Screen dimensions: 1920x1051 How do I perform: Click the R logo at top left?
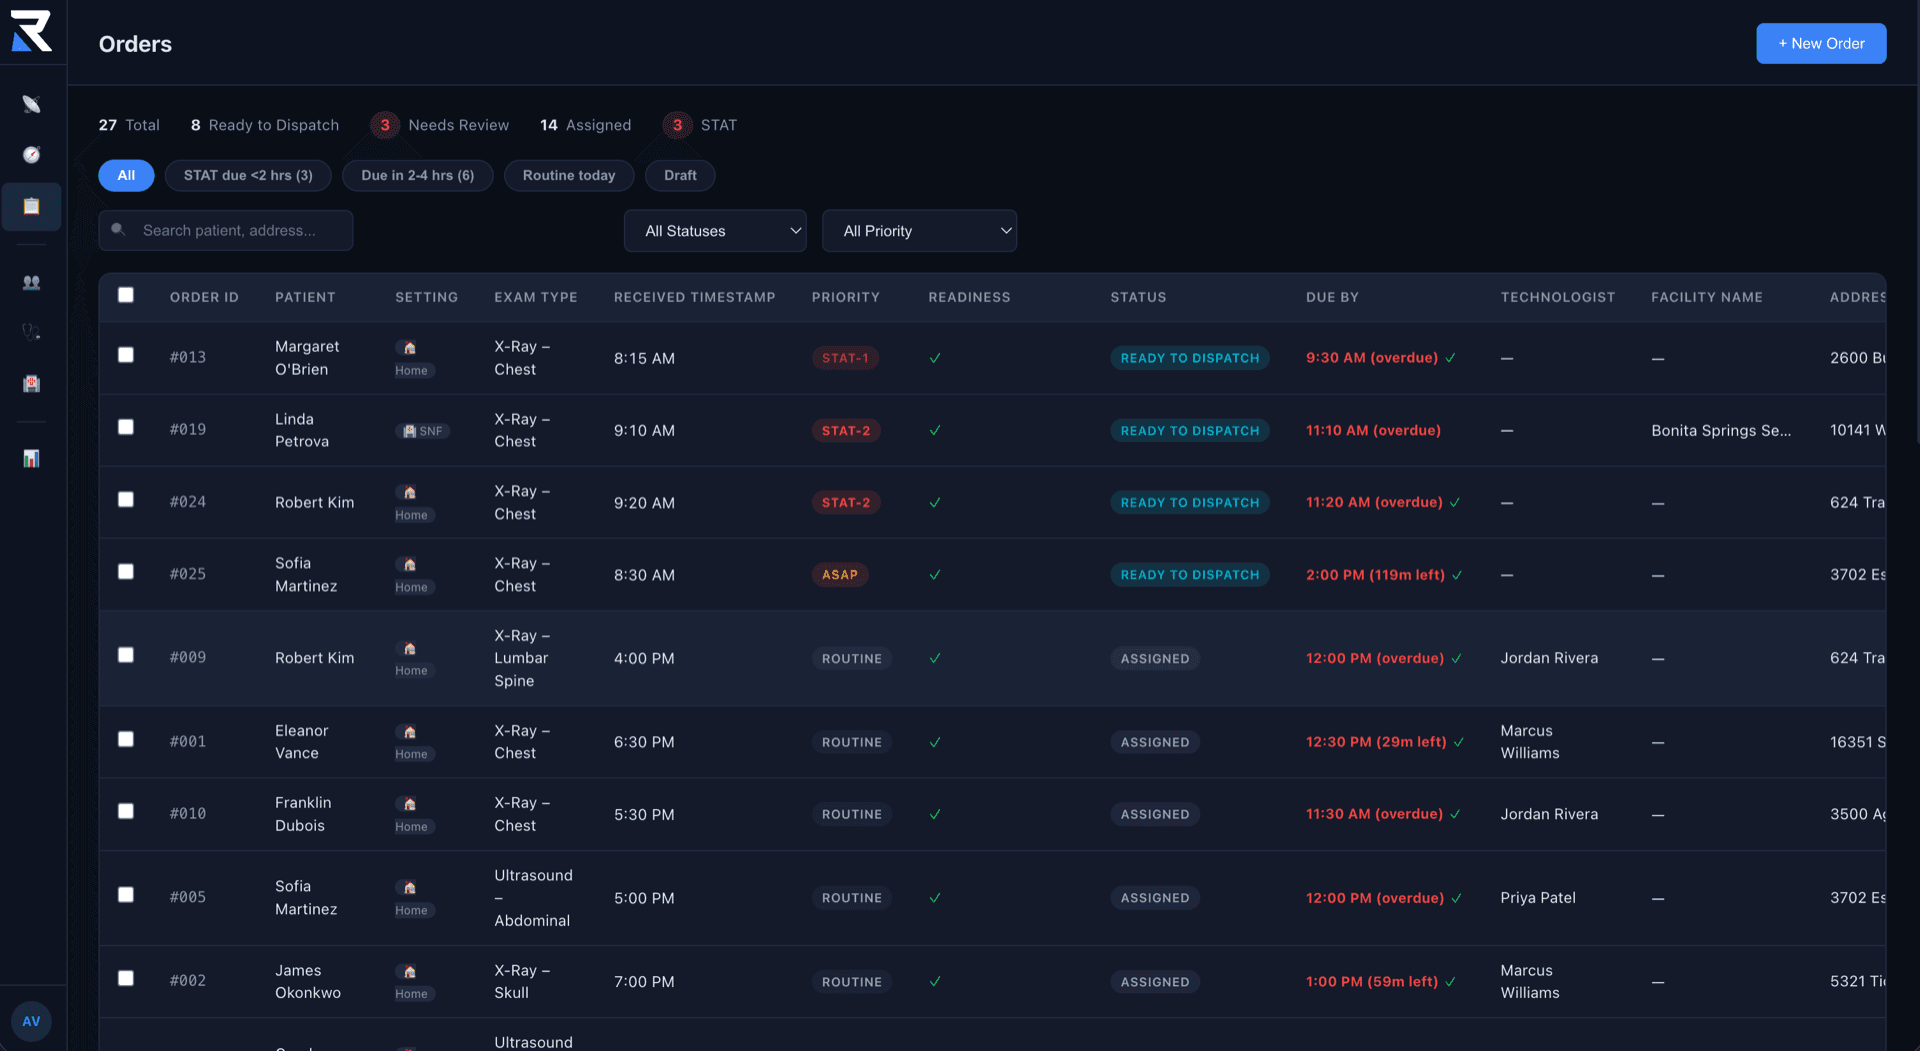pyautogui.click(x=32, y=30)
